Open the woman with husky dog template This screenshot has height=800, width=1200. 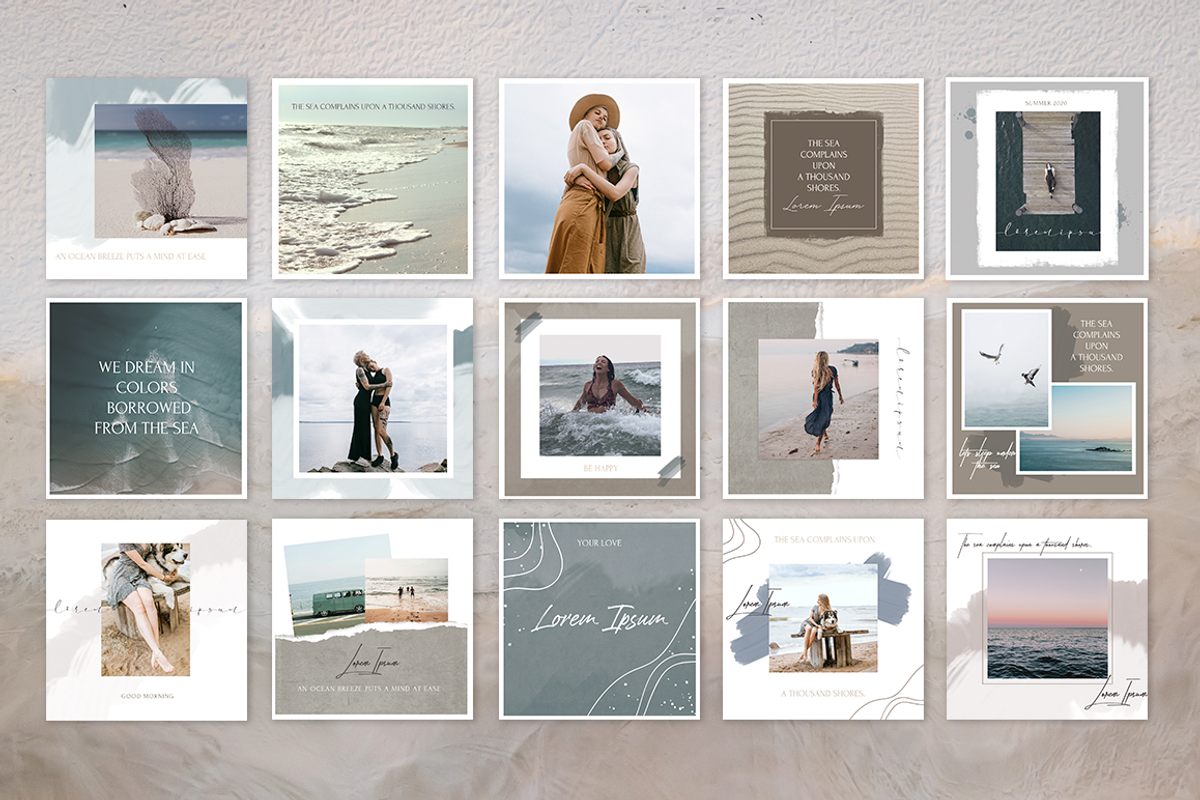[x=146, y=618]
